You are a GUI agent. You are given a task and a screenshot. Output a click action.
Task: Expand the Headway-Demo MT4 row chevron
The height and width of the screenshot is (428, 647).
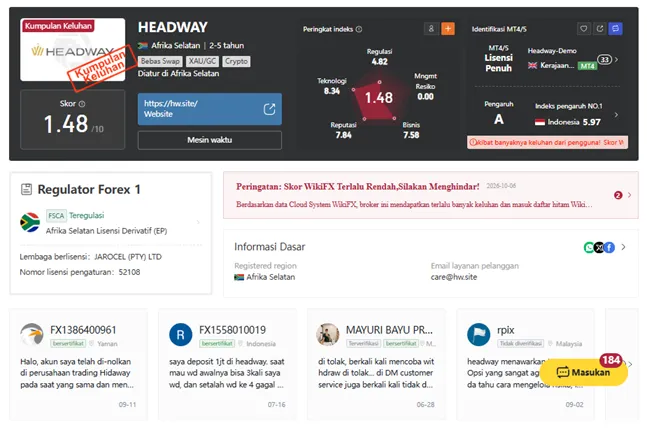(616, 59)
